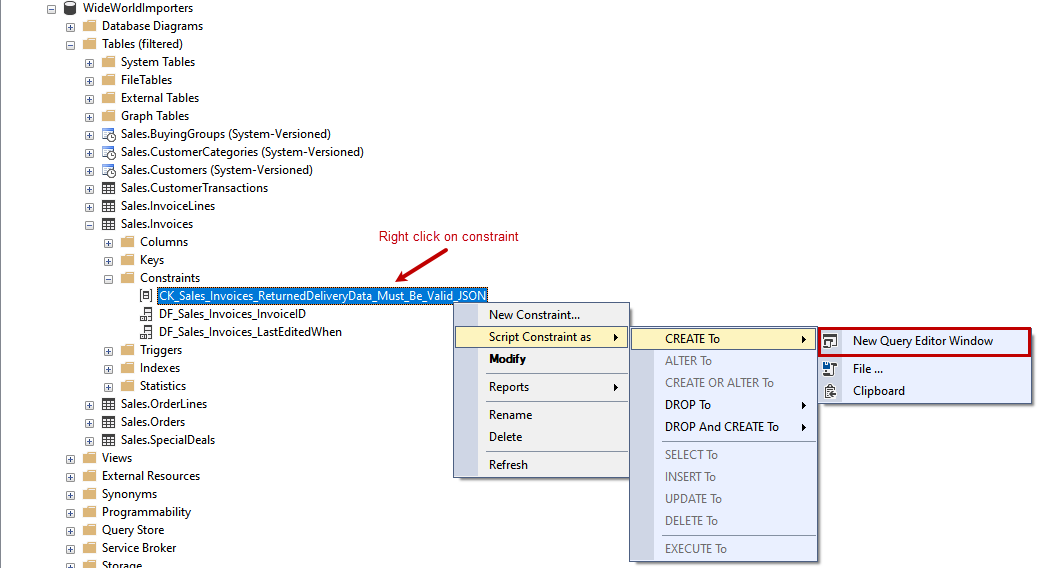Select Sales.SpecialDeals table label
Image resolution: width=1037 pixels, height=568 pixels.
tap(168, 440)
